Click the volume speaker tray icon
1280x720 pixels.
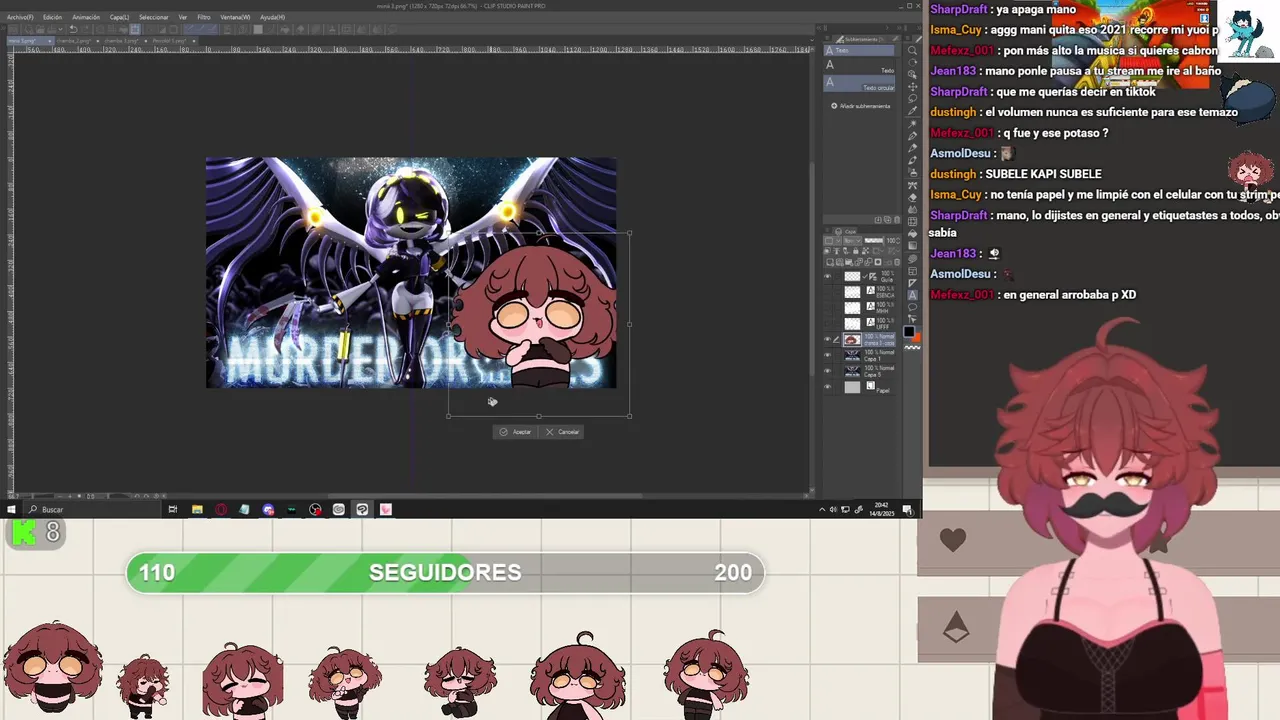tap(833, 509)
